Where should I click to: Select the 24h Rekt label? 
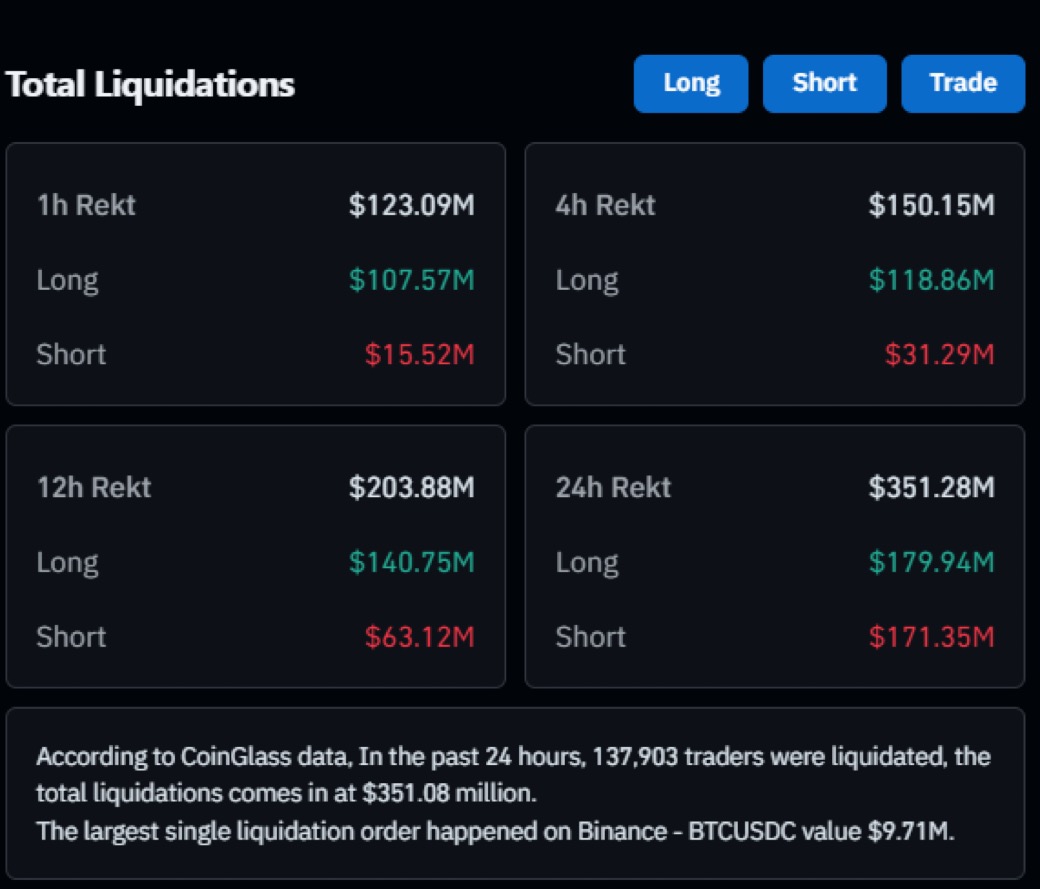point(614,488)
